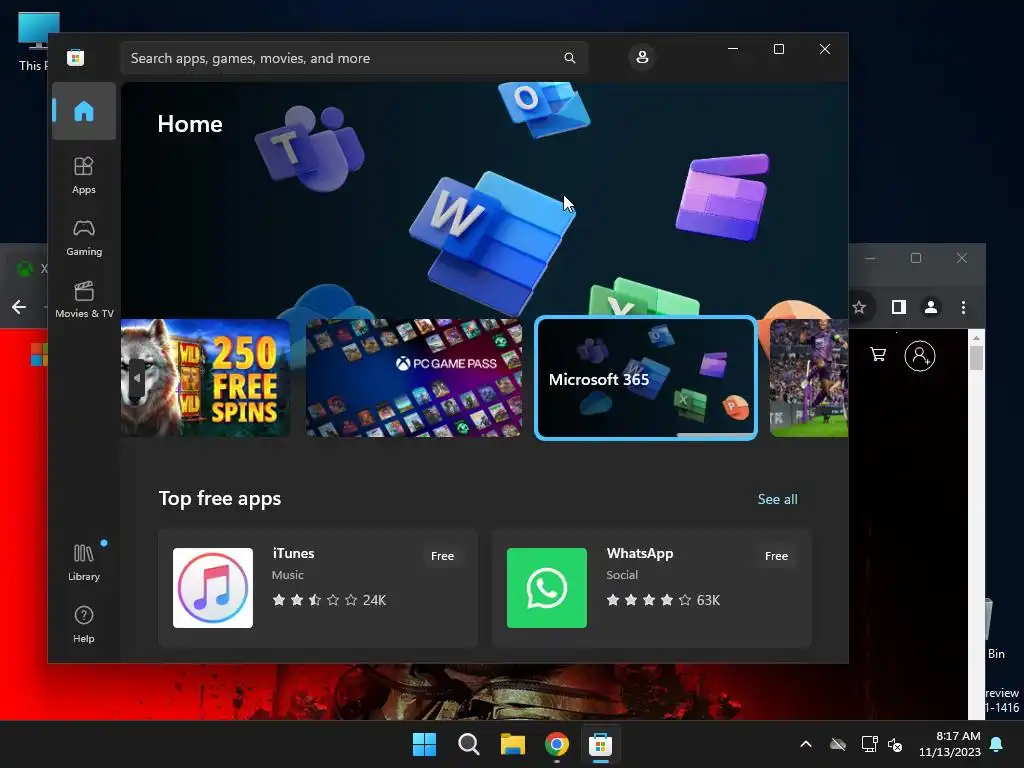Click the muted volume tray icon
The height and width of the screenshot is (768, 1024).
tap(895, 744)
